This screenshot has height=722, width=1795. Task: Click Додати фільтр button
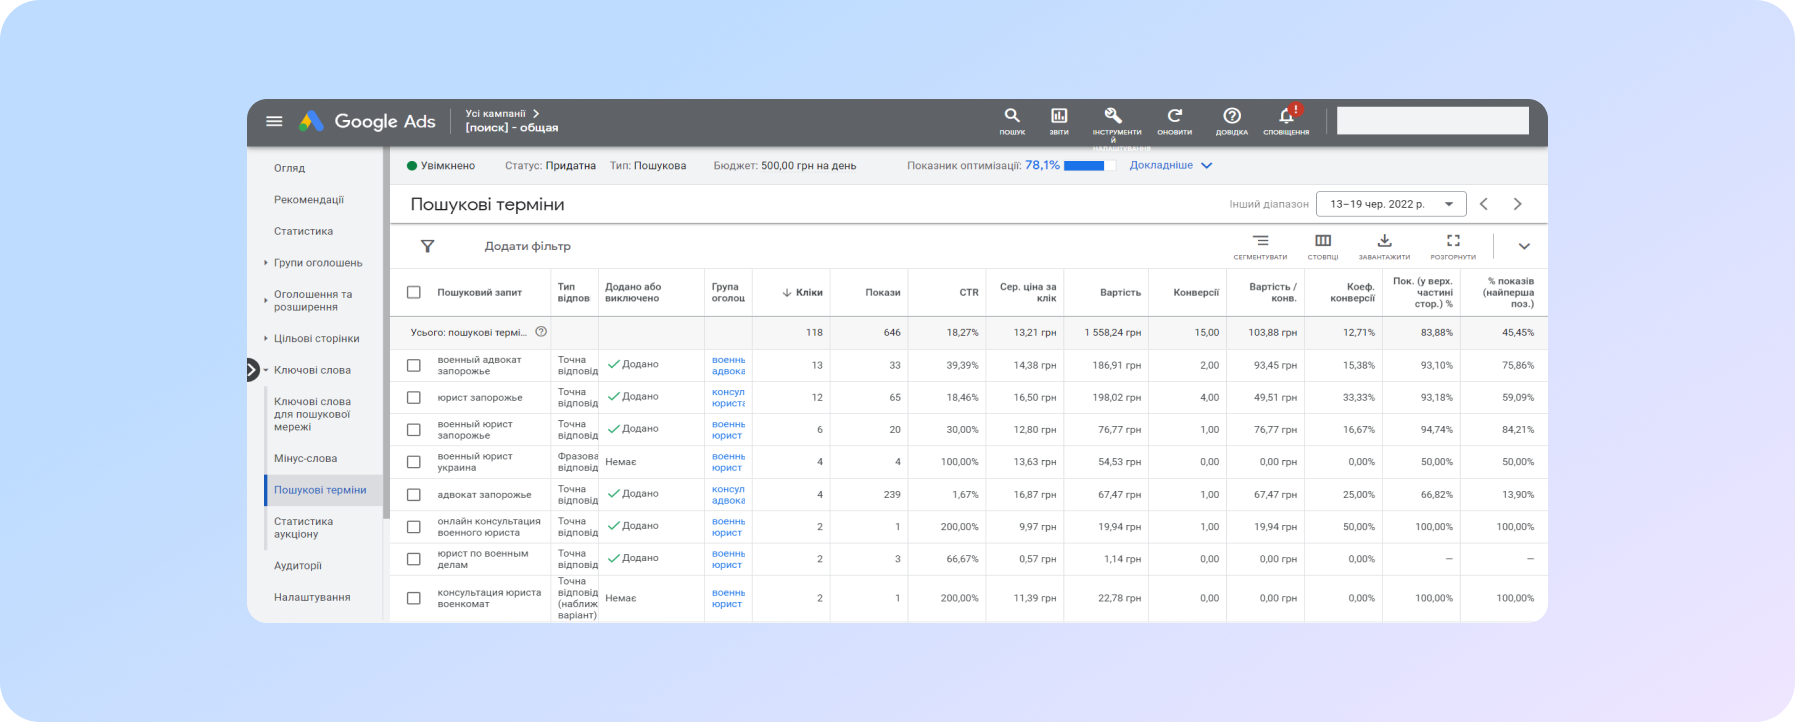point(527,246)
